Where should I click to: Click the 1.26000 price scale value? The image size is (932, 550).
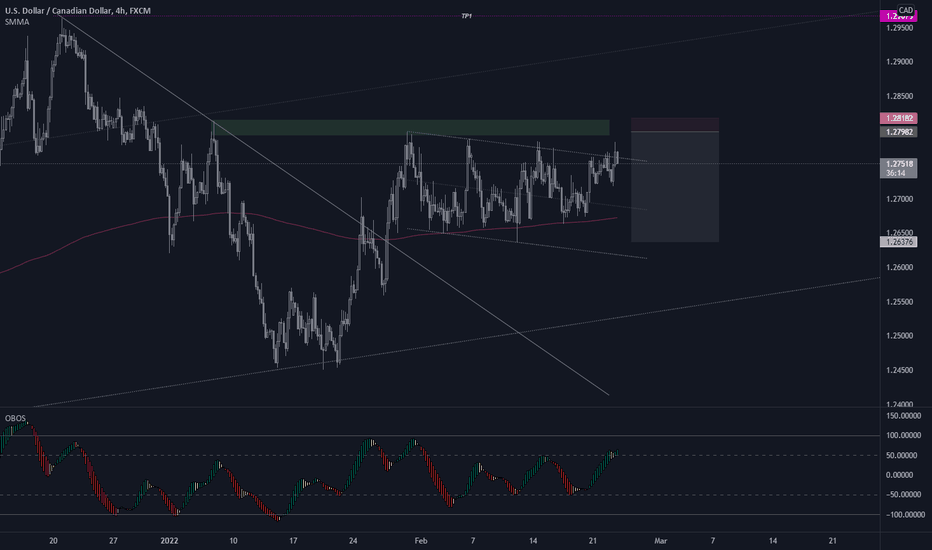pyautogui.click(x=899, y=268)
